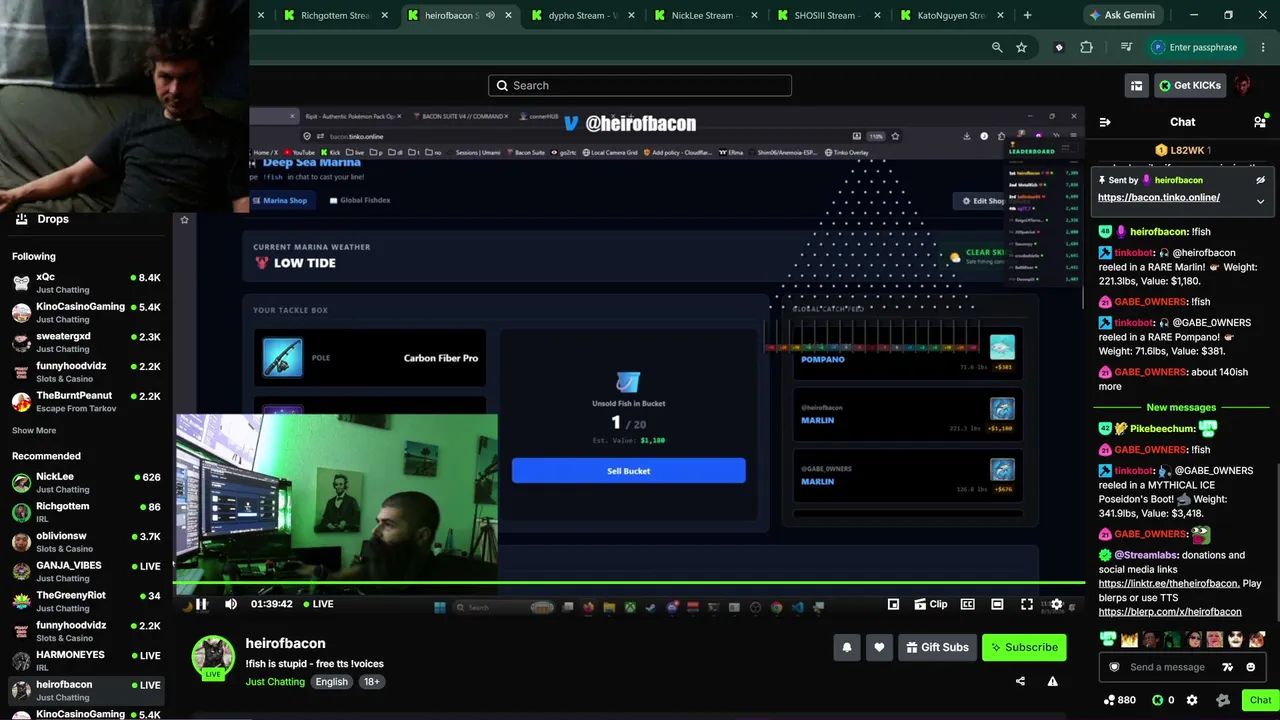The image size is (1280, 720).
Task: Expand the pinned message chevron
Action: click(x=1260, y=201)
